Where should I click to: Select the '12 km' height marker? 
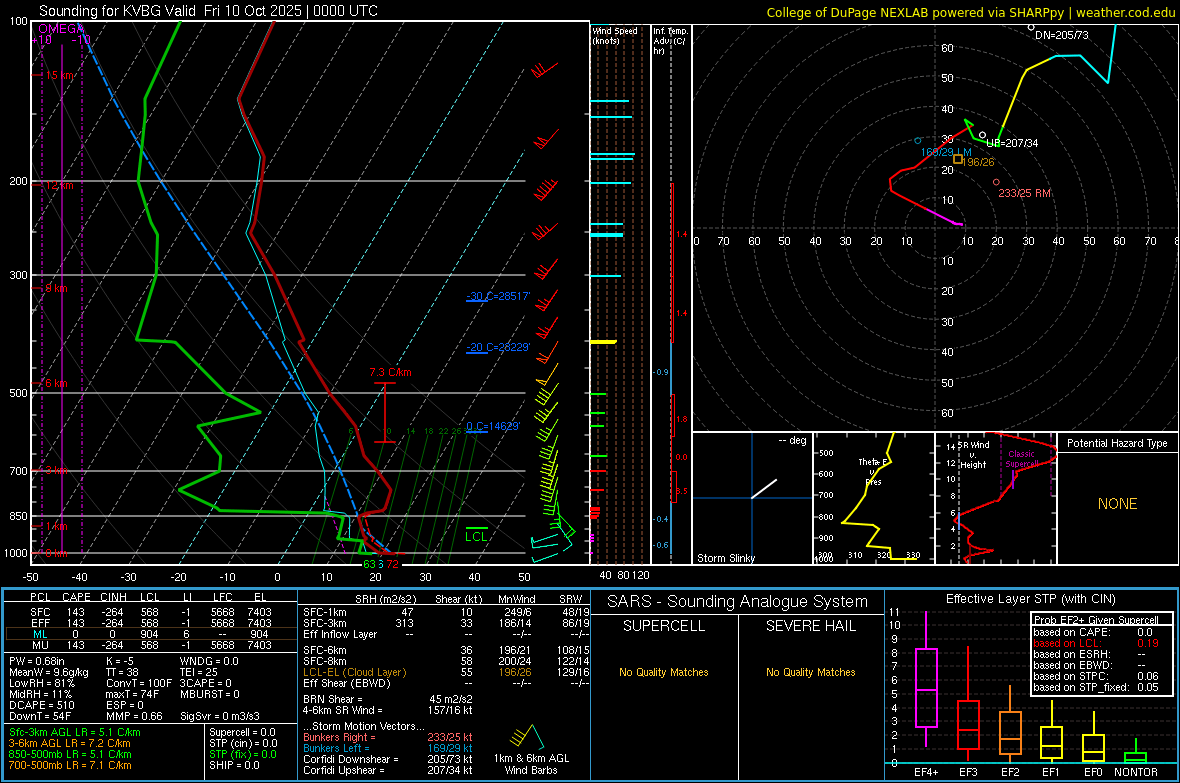pyautogui.click(x=59, y=185)
